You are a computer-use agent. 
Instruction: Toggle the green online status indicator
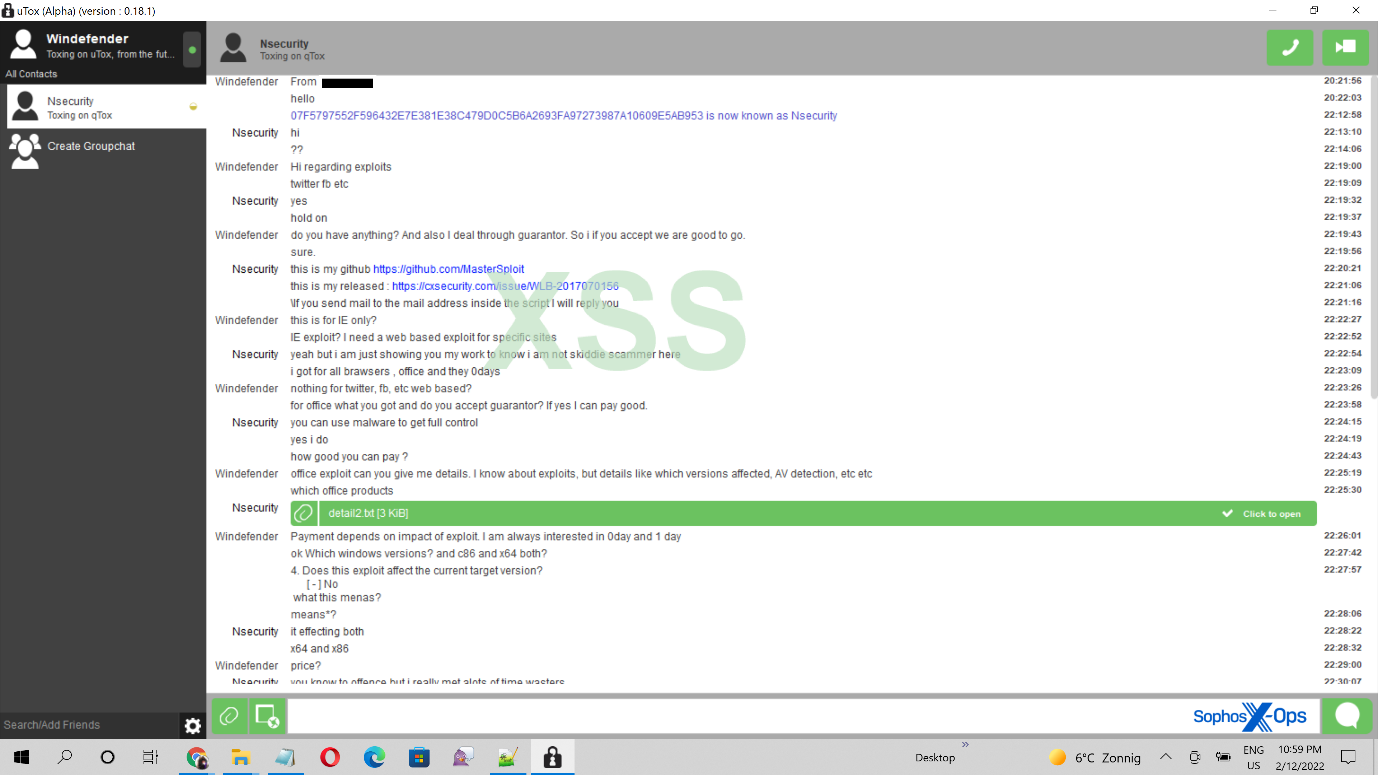tap(194, 48)
